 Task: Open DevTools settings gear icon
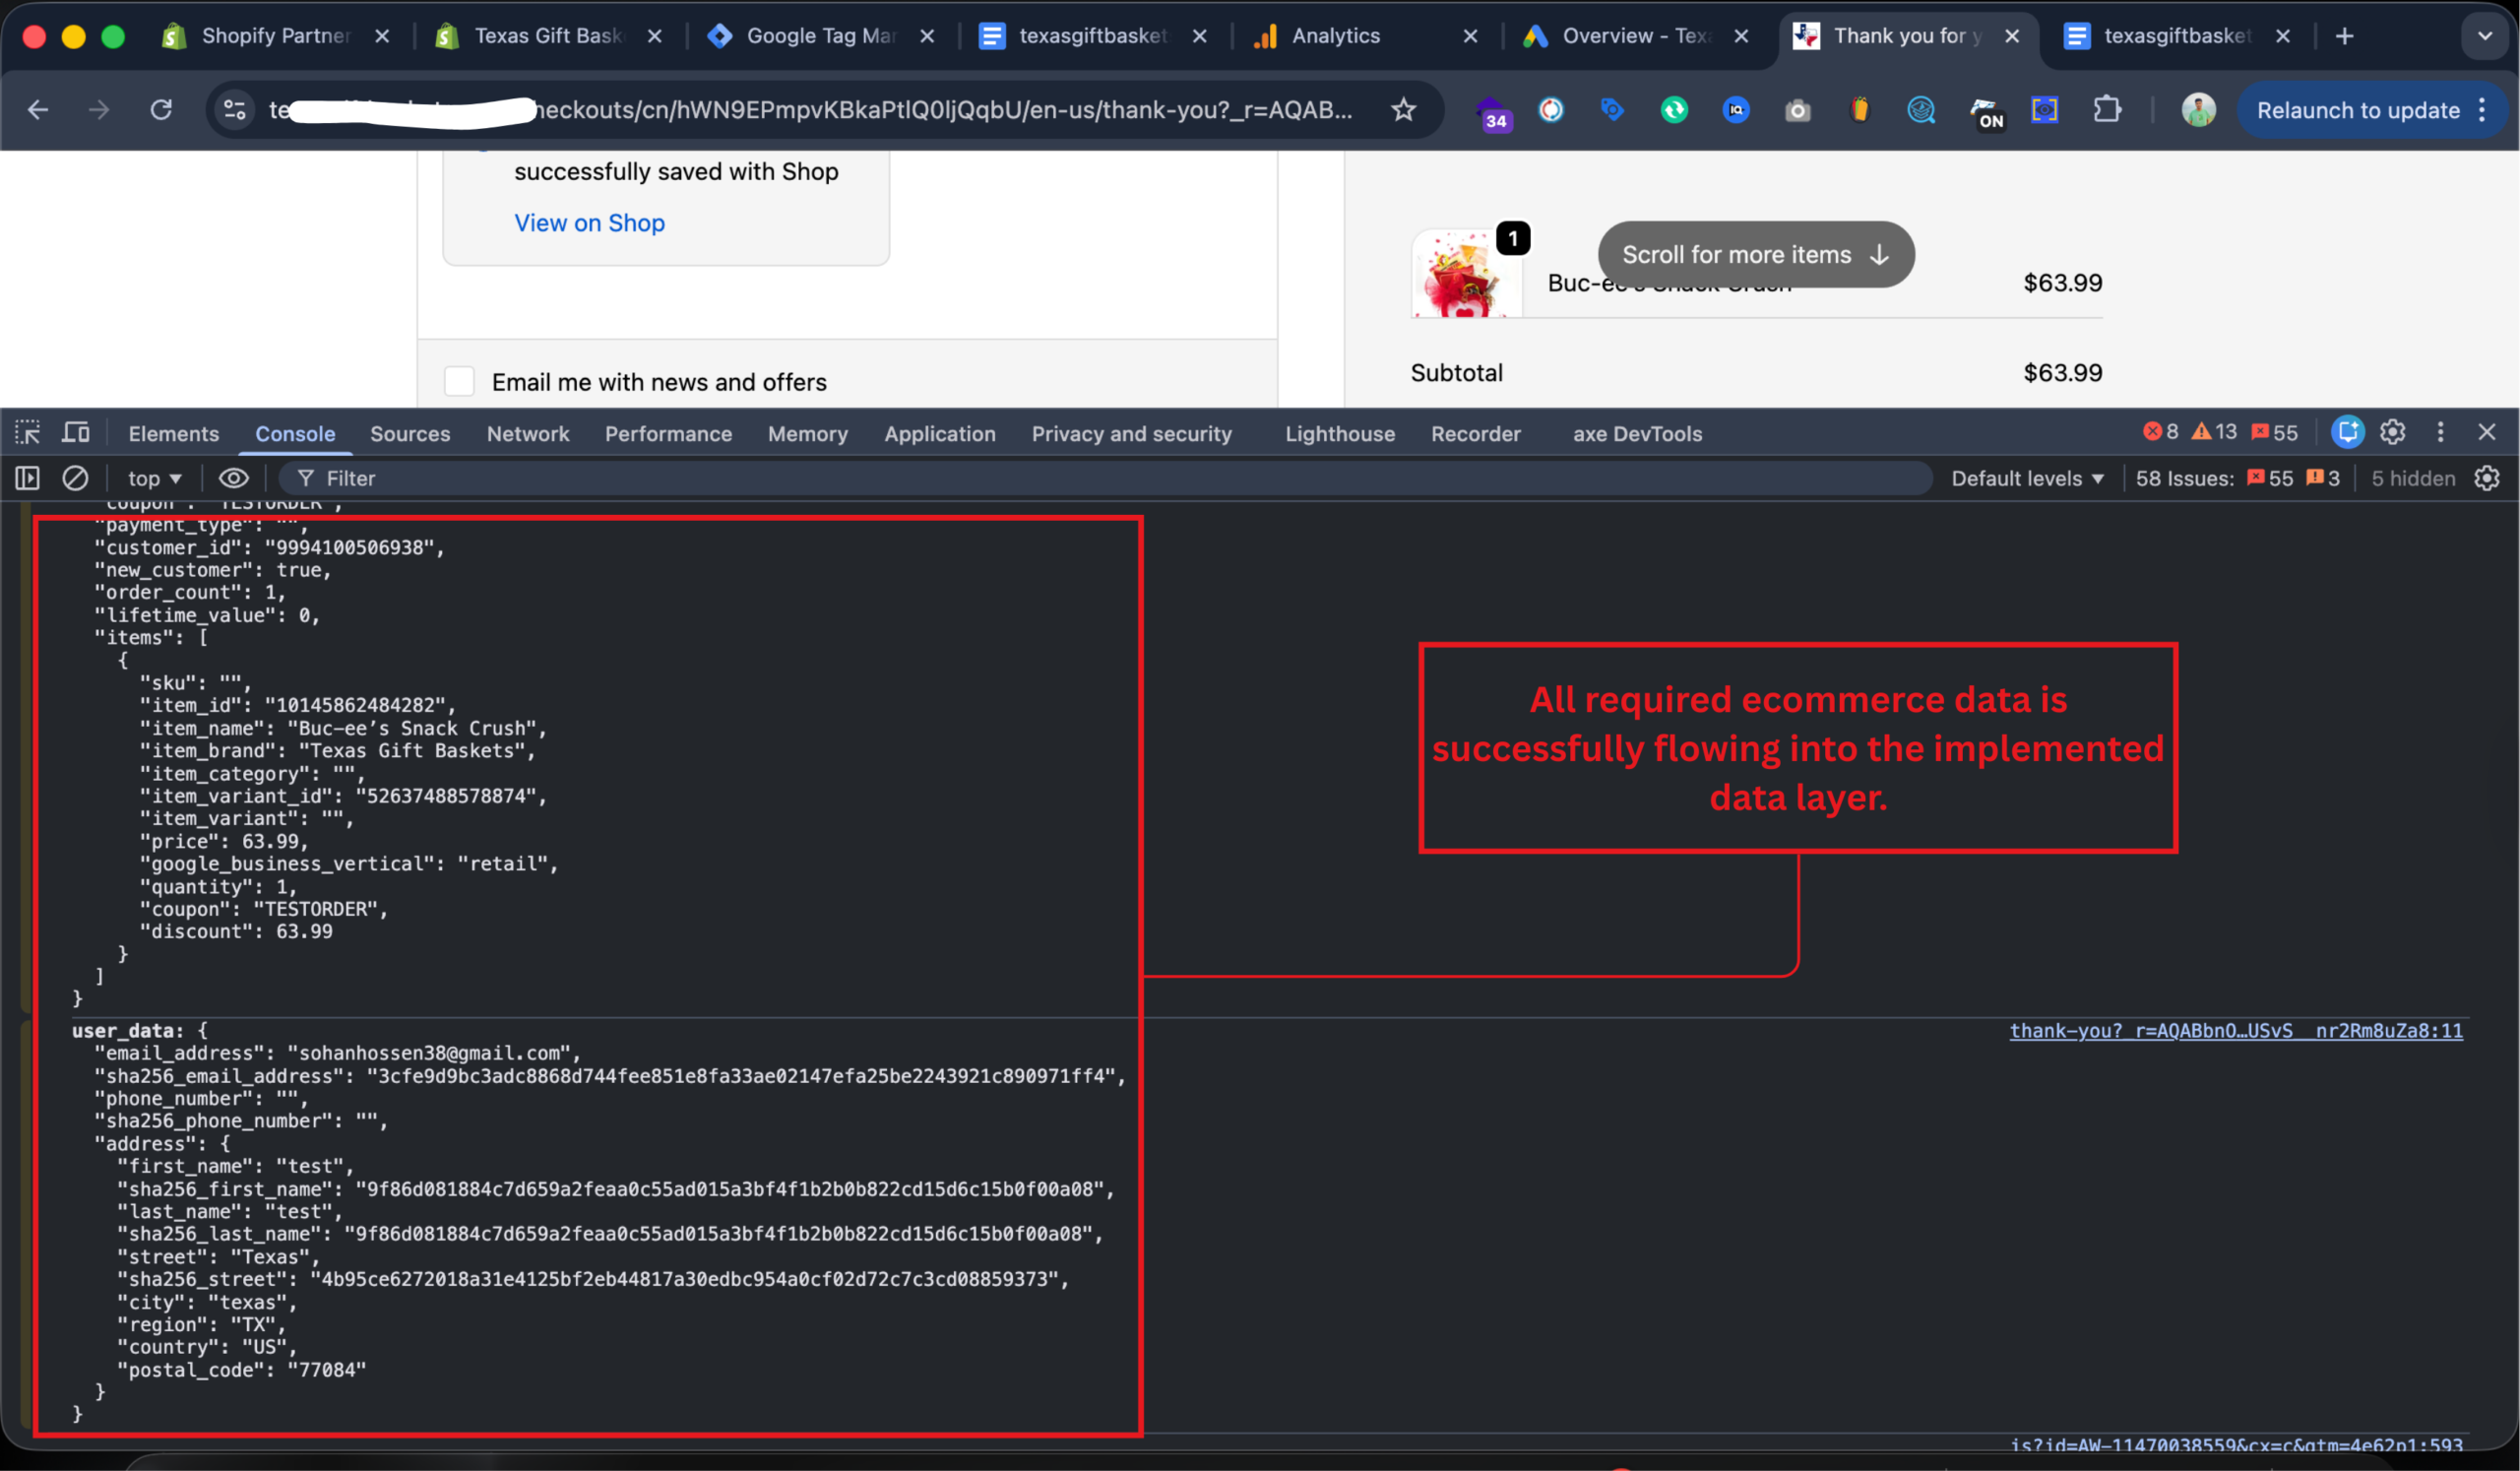(2393, 433)
